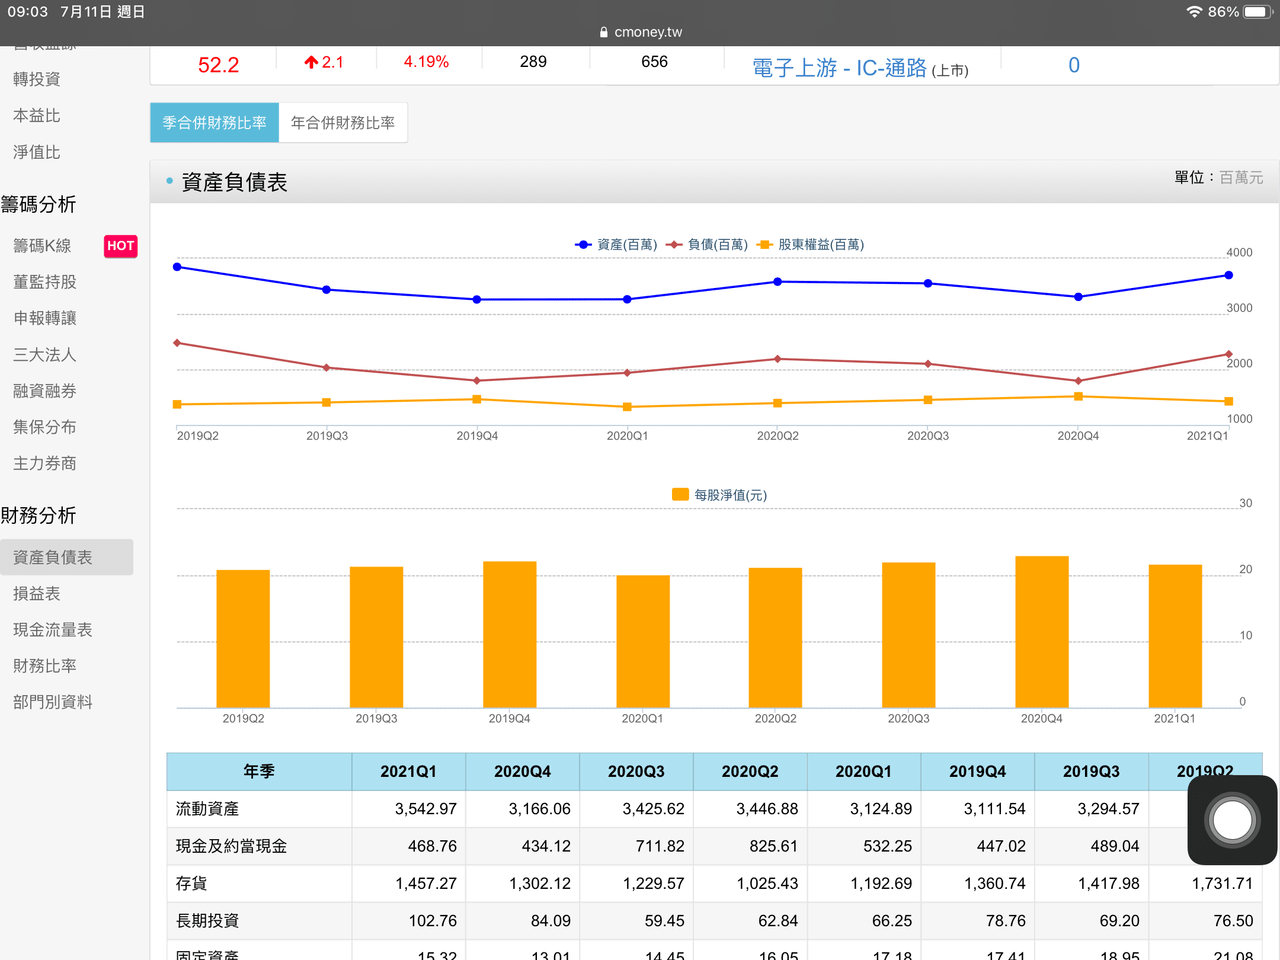Tap the 4.19% change value
Image resolution: width=1280 pixels, height=960 pixels.
[426, 62]
